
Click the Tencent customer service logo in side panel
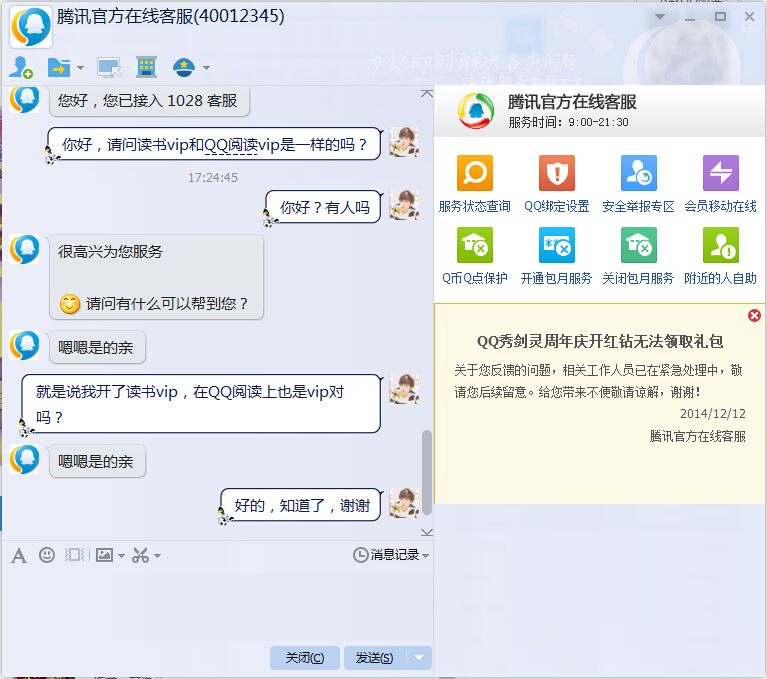coord(476,111)
